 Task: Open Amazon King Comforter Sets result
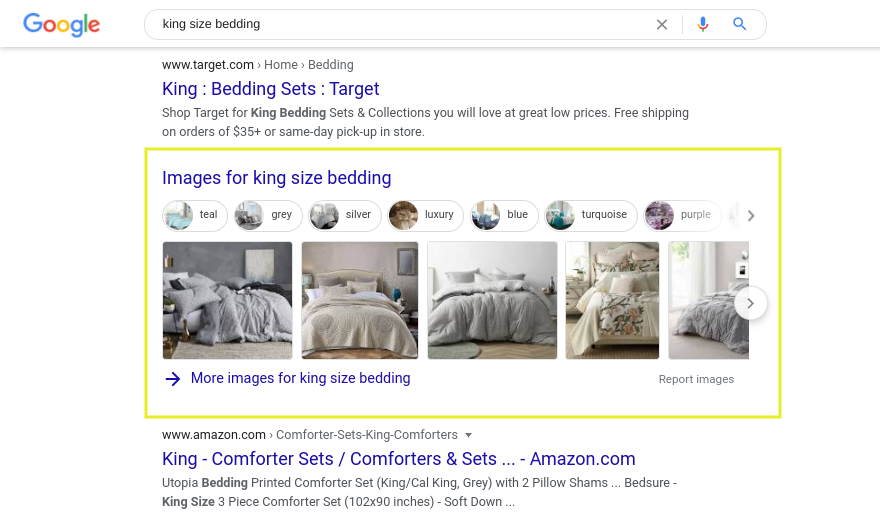point(398,459)
